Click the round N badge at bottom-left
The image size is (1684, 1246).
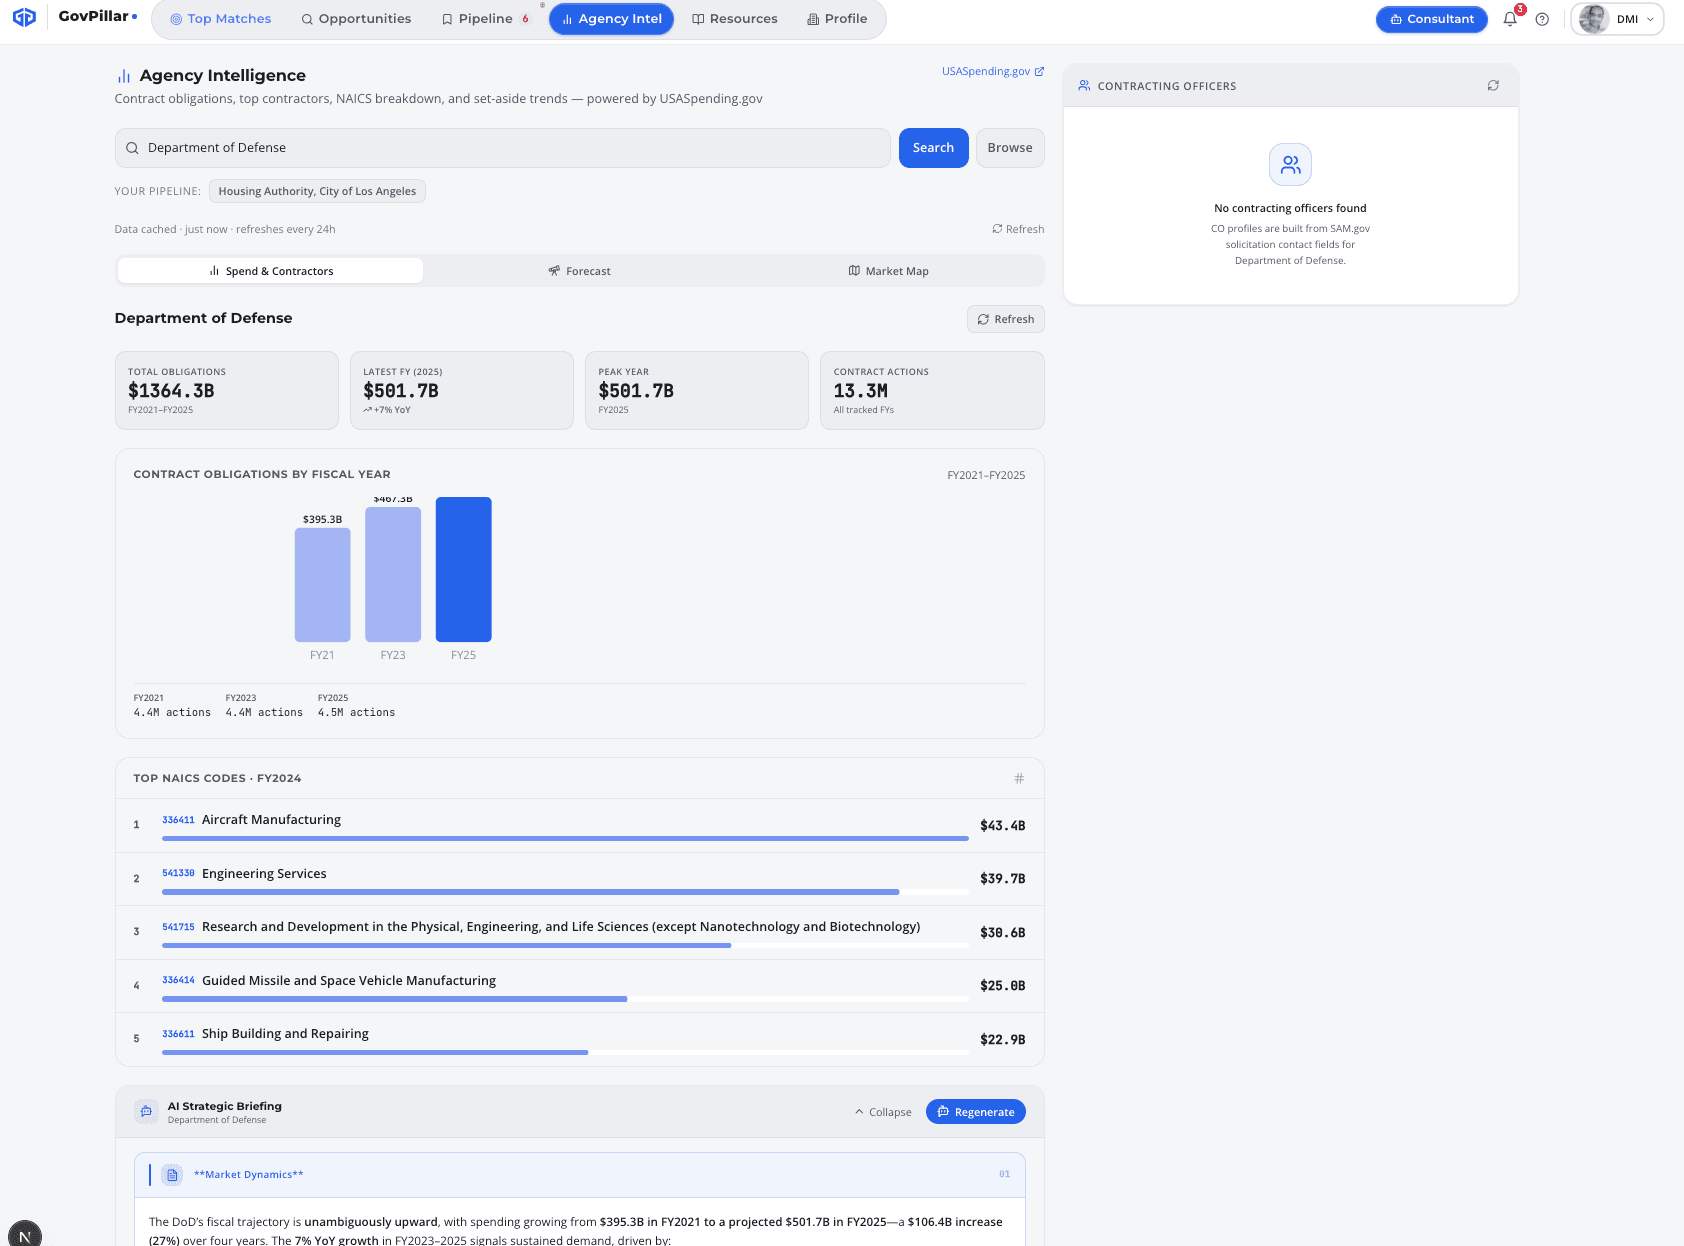[x=25, y=1234]
